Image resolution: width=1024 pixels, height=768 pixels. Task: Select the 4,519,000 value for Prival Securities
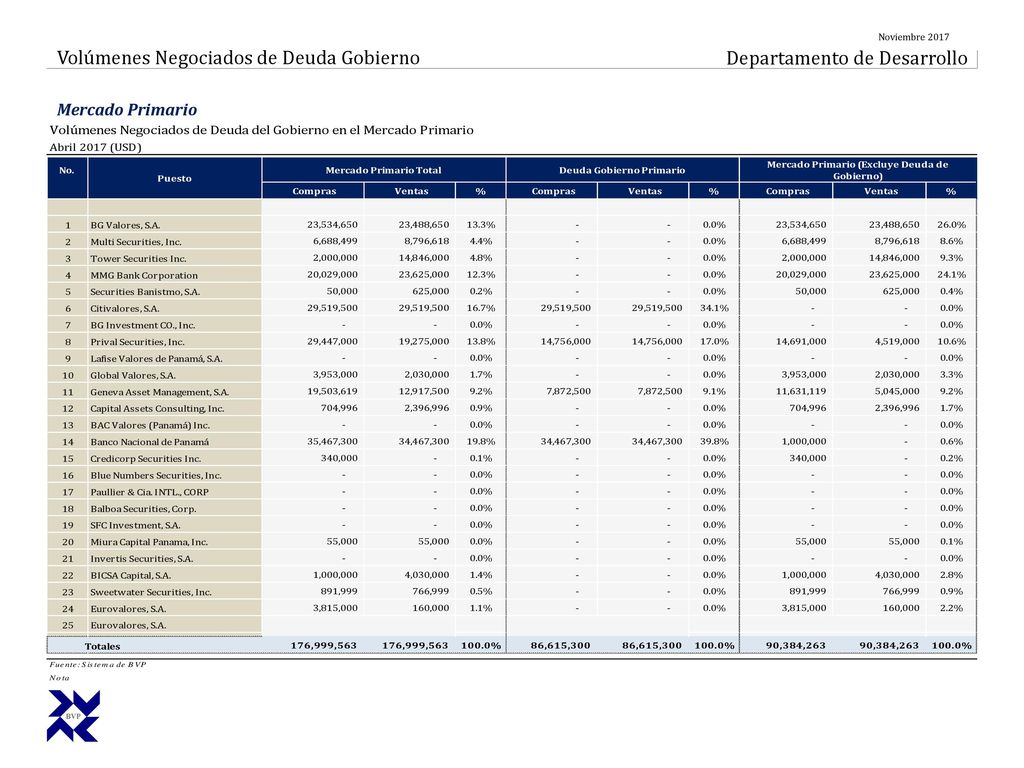(x=897, y=342)
